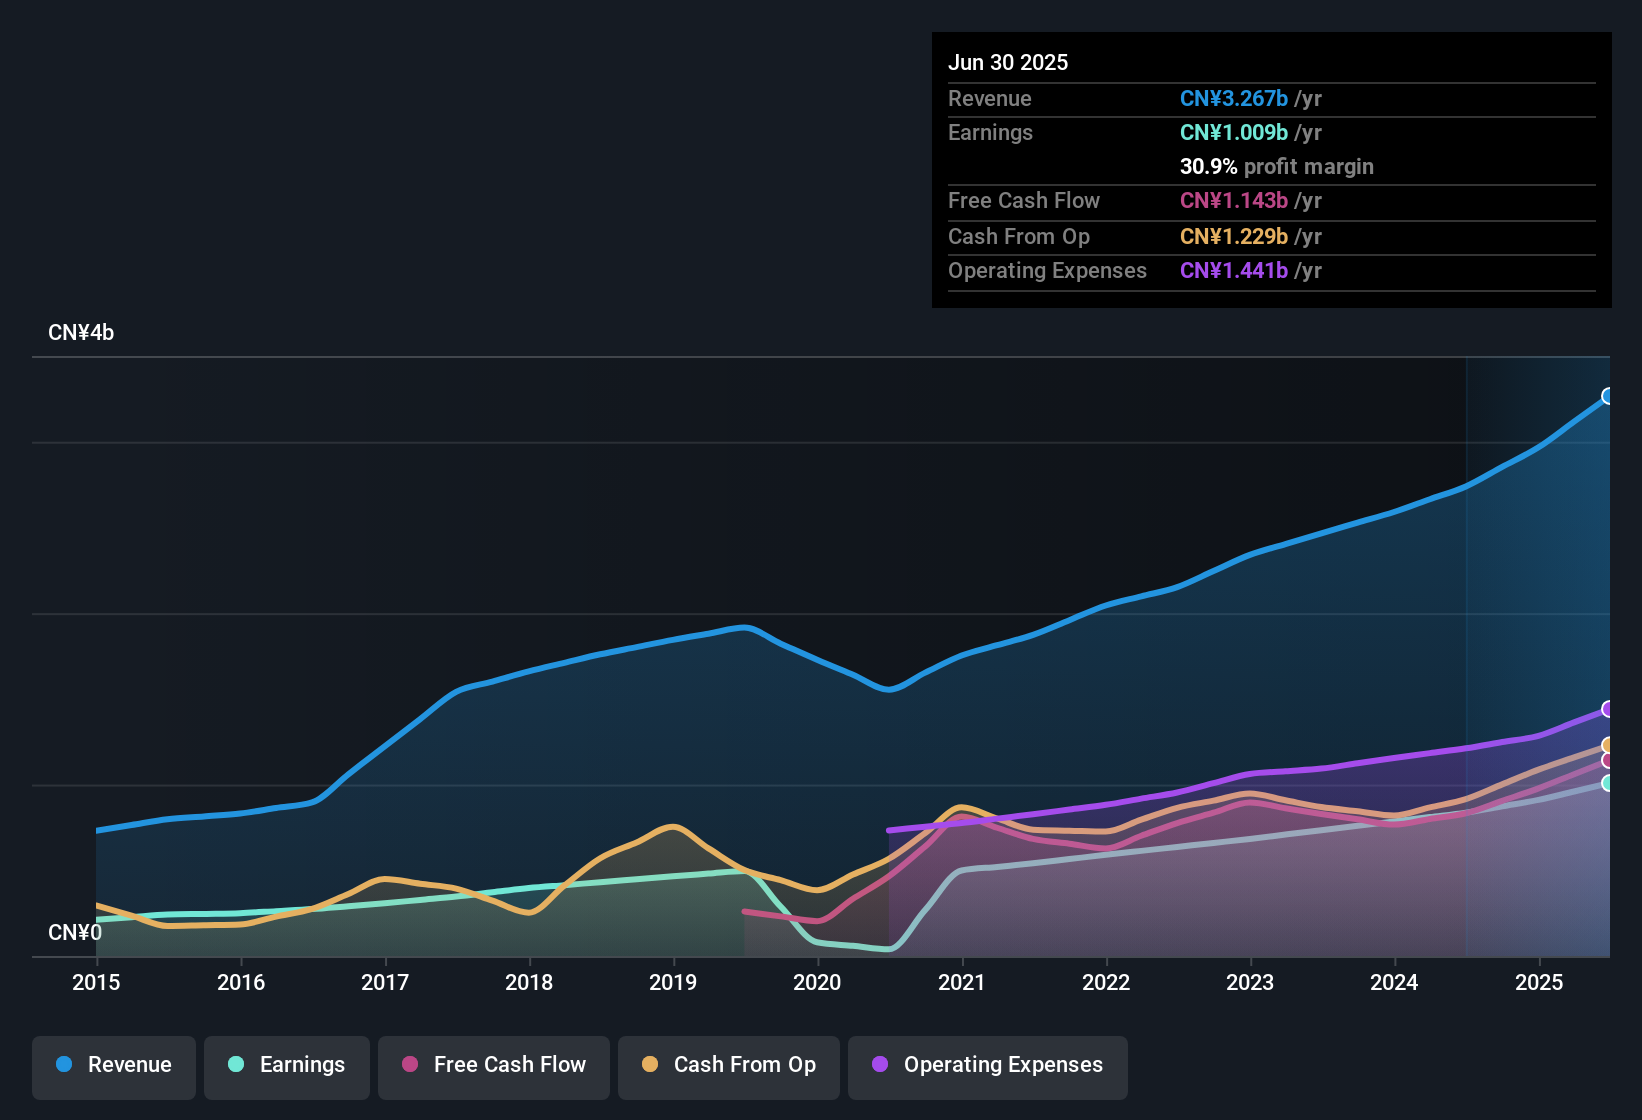Click the 30.9% profit margin text

coord(1277,167)
